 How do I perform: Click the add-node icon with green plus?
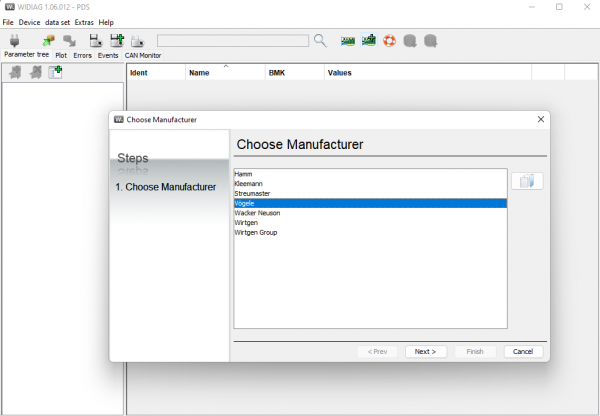pyautogui.click(x=56, y=72)
